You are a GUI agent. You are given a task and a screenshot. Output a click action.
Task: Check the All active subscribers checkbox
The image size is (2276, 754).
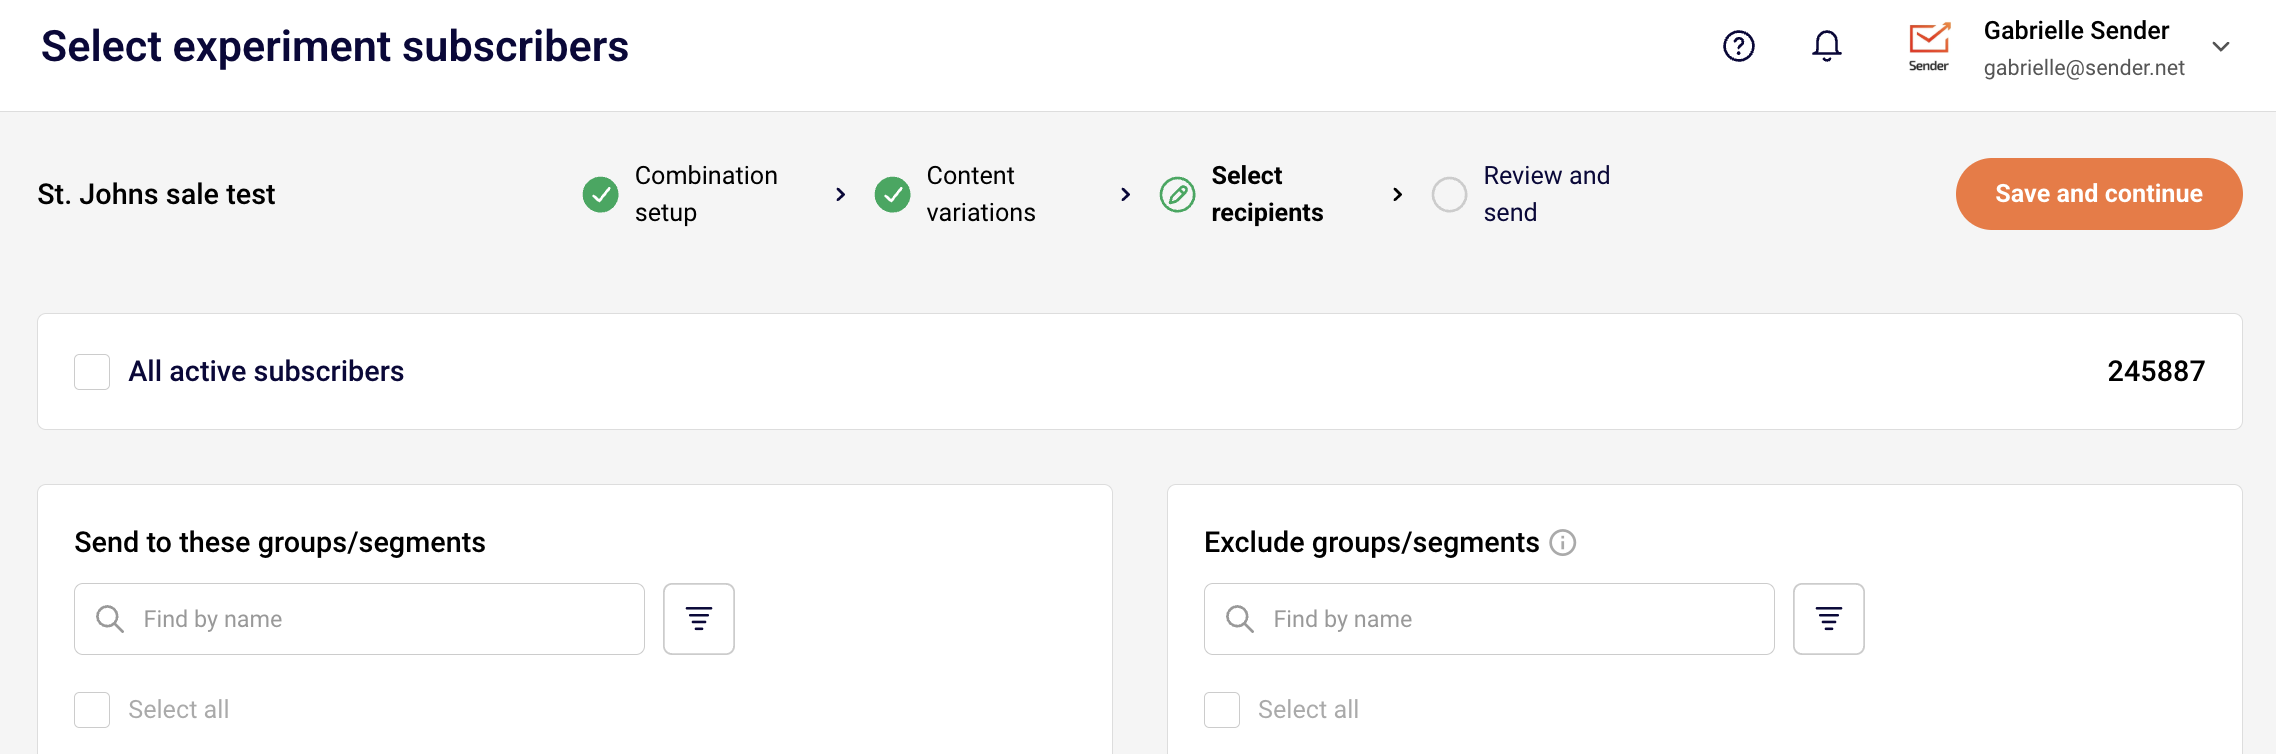coord(92,372)
